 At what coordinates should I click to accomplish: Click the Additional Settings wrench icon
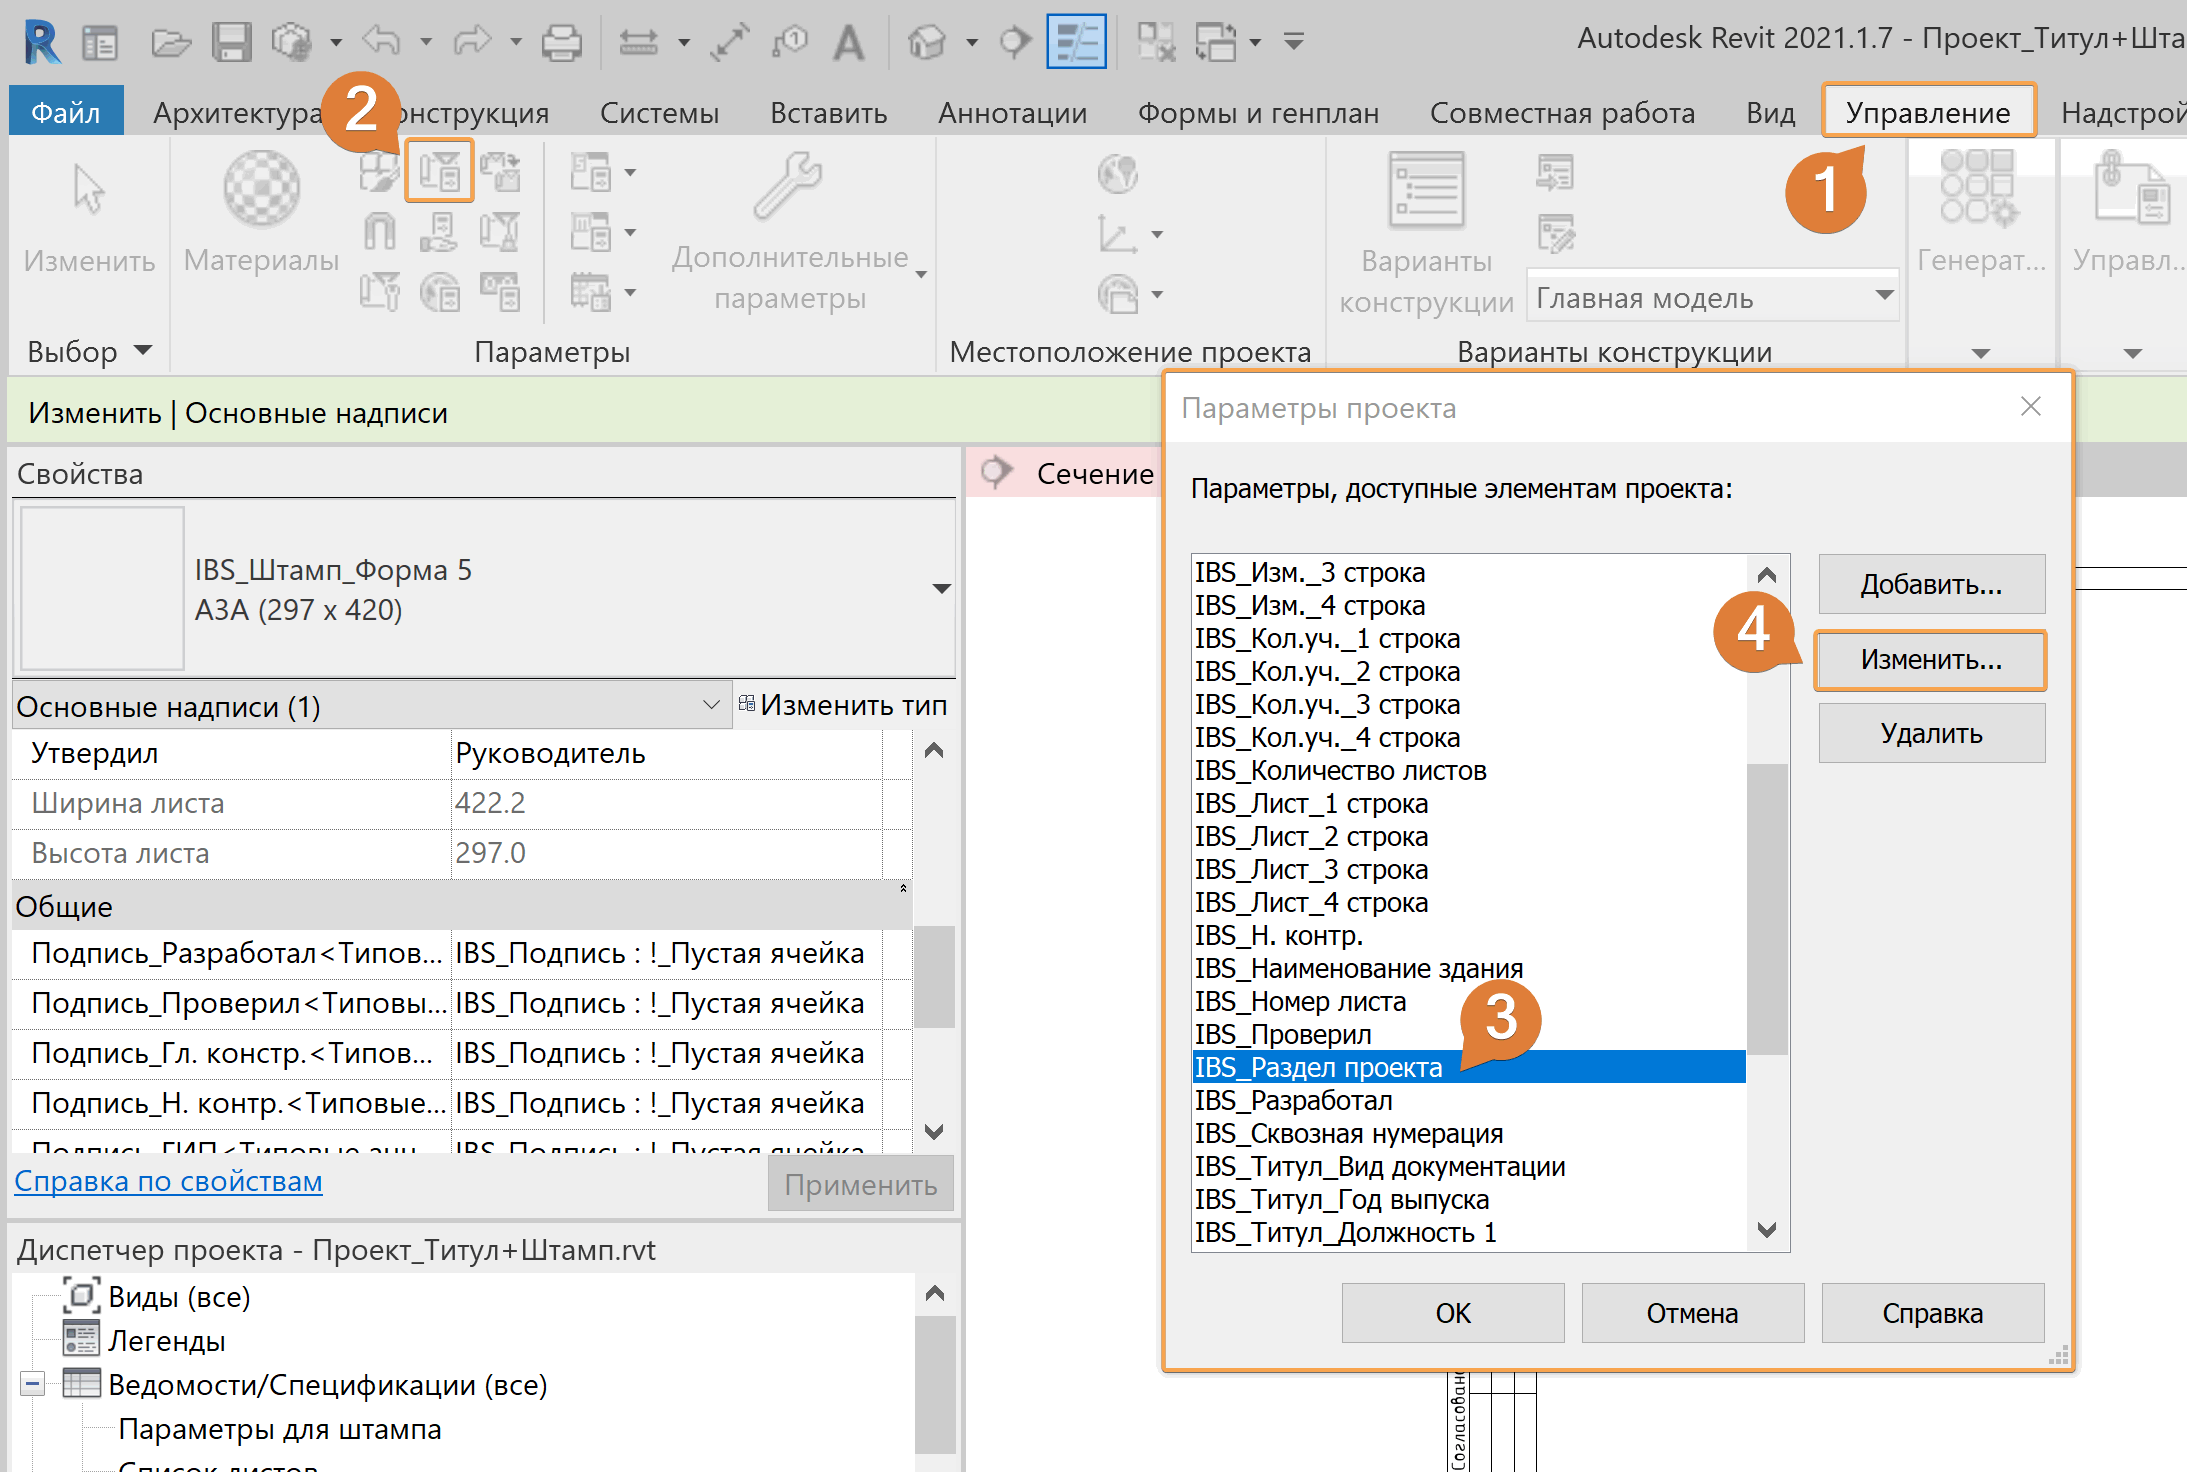pos(788,186)
